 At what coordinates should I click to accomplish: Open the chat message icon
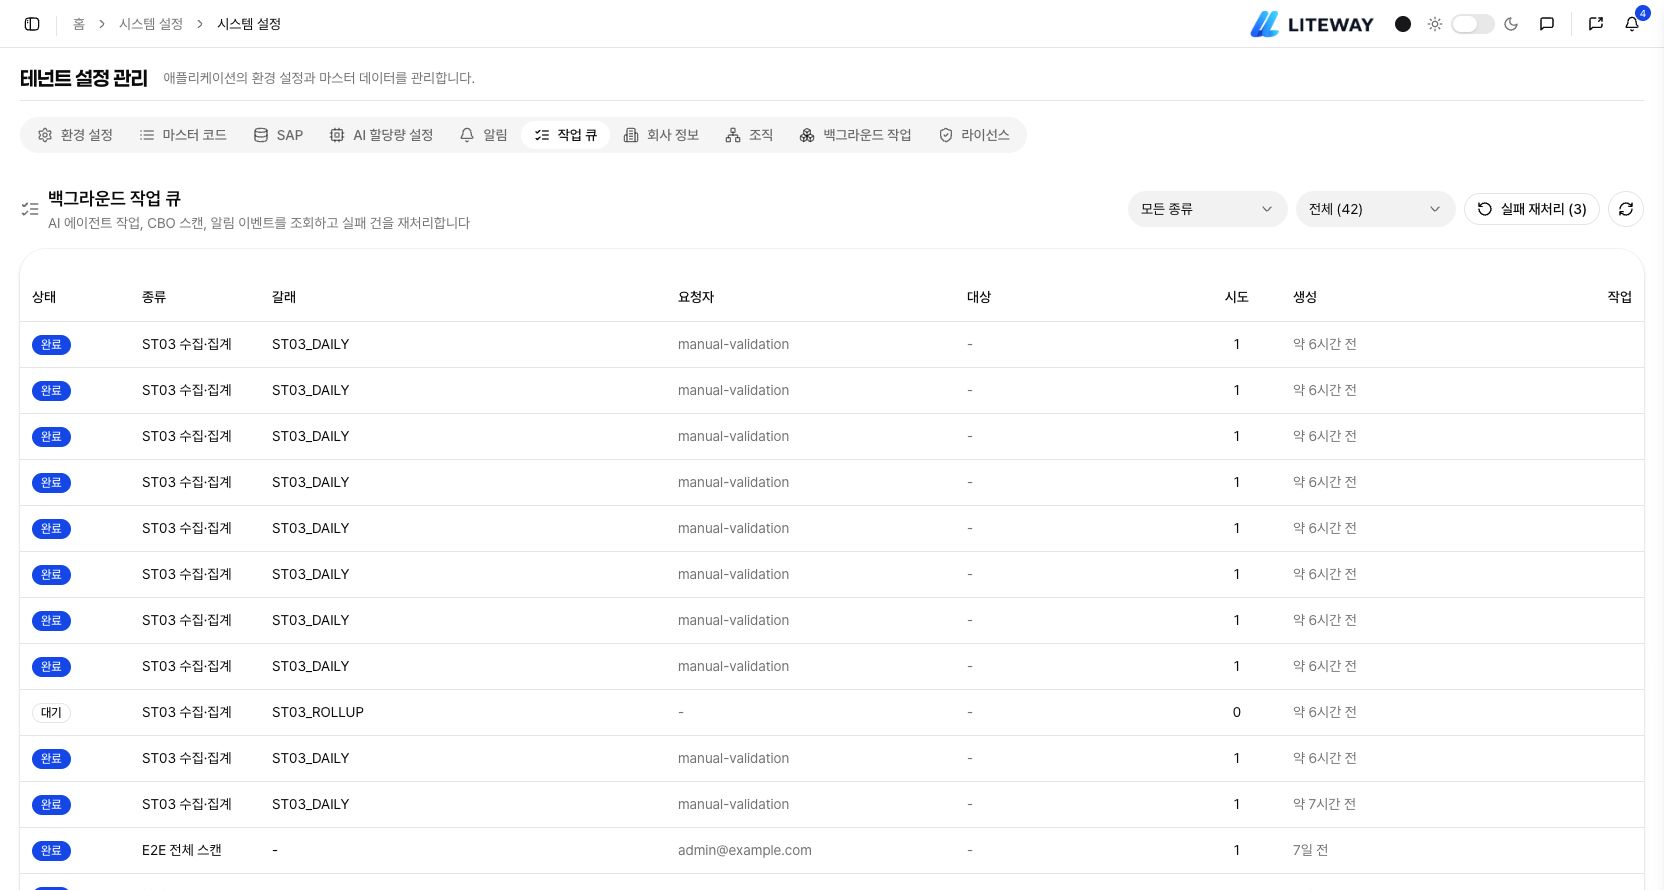(1547, 24)
